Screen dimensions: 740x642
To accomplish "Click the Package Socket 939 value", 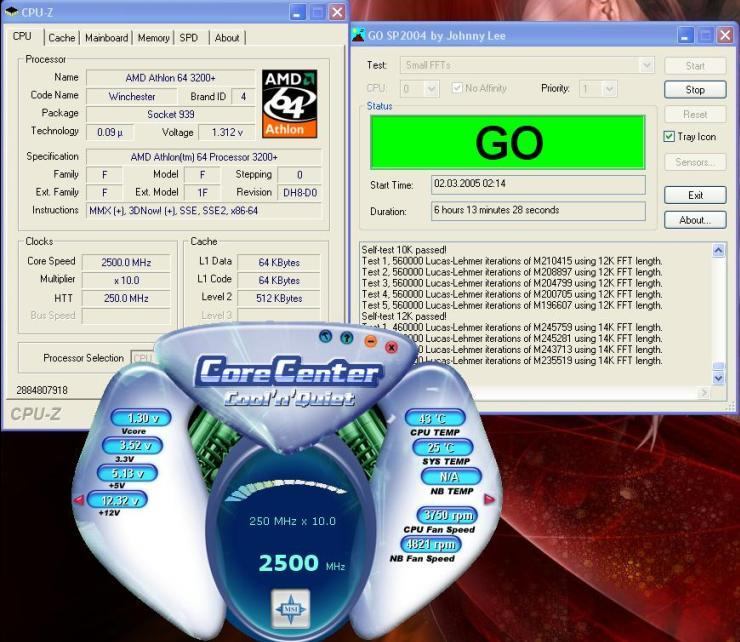I will pos(170,115).
